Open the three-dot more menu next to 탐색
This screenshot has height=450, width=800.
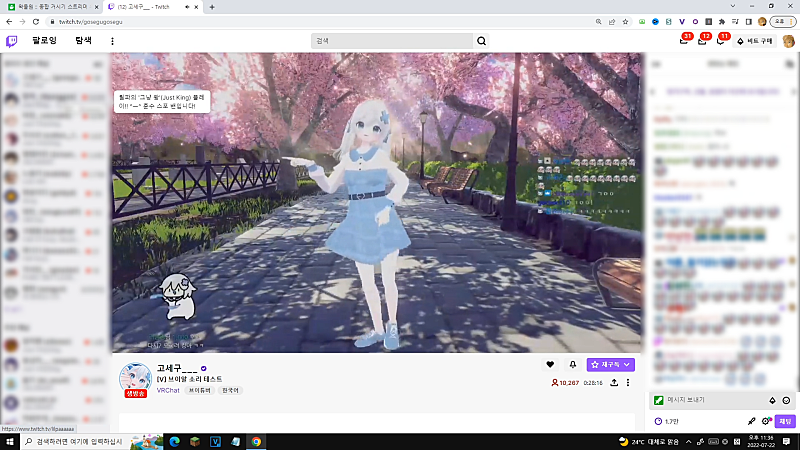click(x=112, y=41)
